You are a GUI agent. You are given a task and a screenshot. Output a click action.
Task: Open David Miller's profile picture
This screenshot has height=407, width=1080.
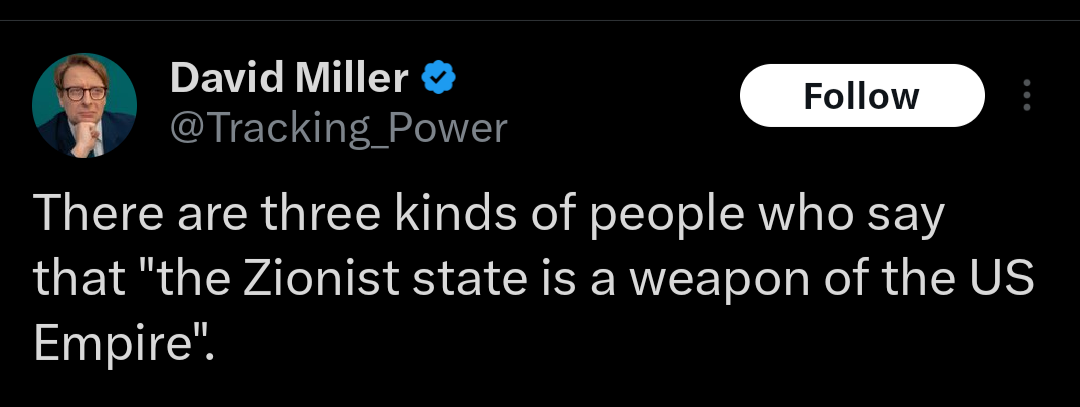pos(84,105)
